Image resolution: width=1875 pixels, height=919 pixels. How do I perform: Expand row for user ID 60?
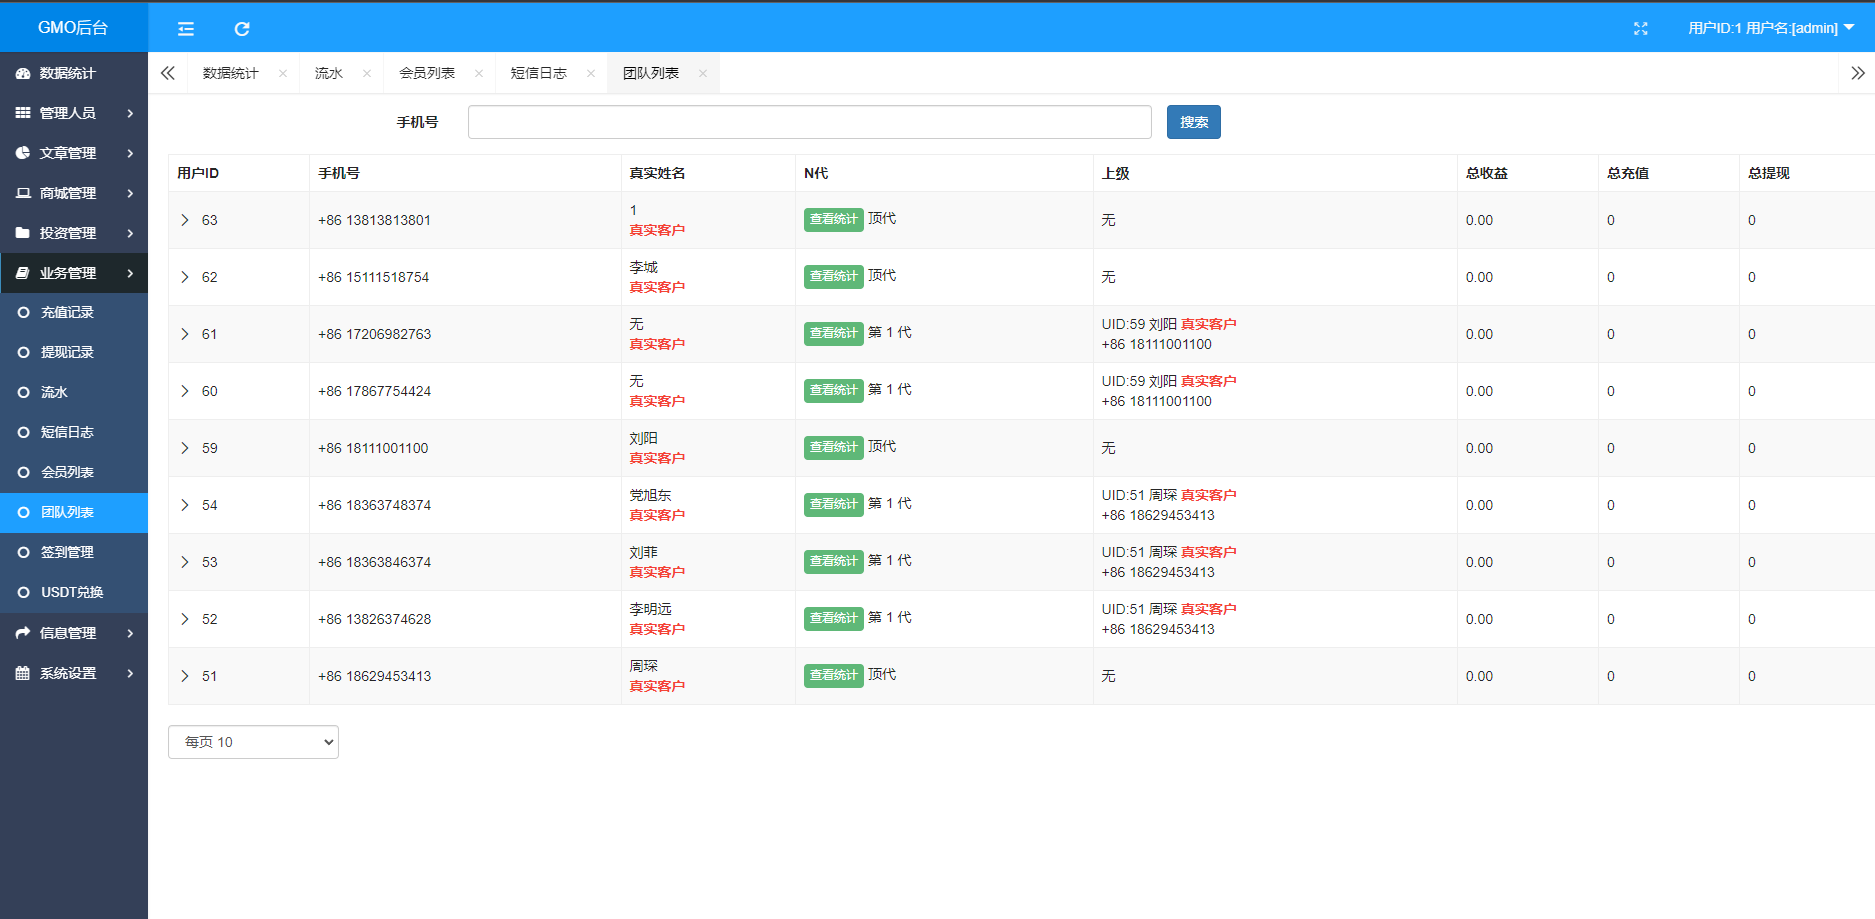coord(185,391)
